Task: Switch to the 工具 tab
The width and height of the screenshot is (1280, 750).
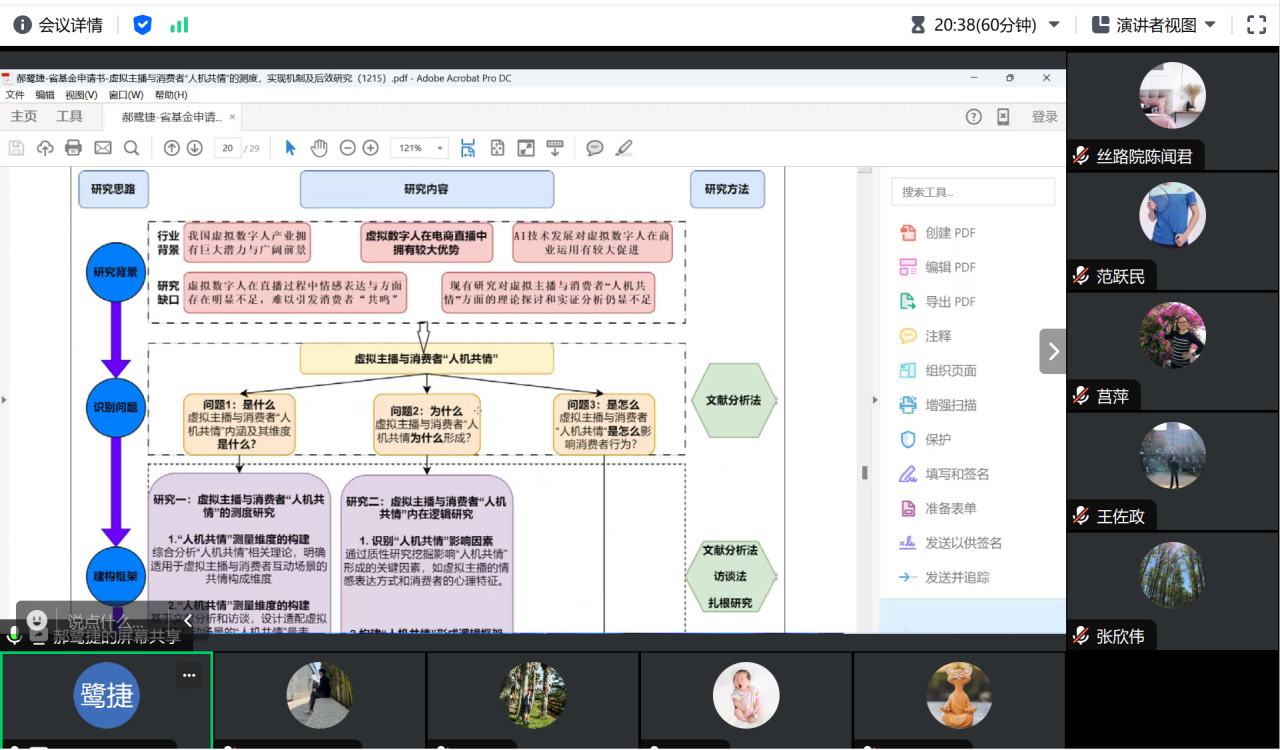Action: (x=69, y=116)
